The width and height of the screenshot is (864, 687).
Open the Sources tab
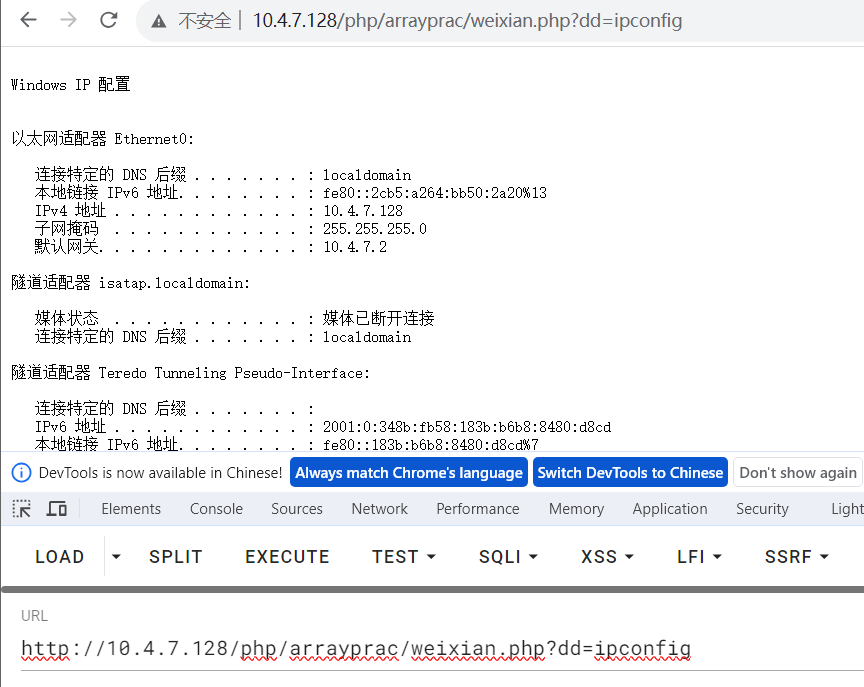[x=297, y=509]
